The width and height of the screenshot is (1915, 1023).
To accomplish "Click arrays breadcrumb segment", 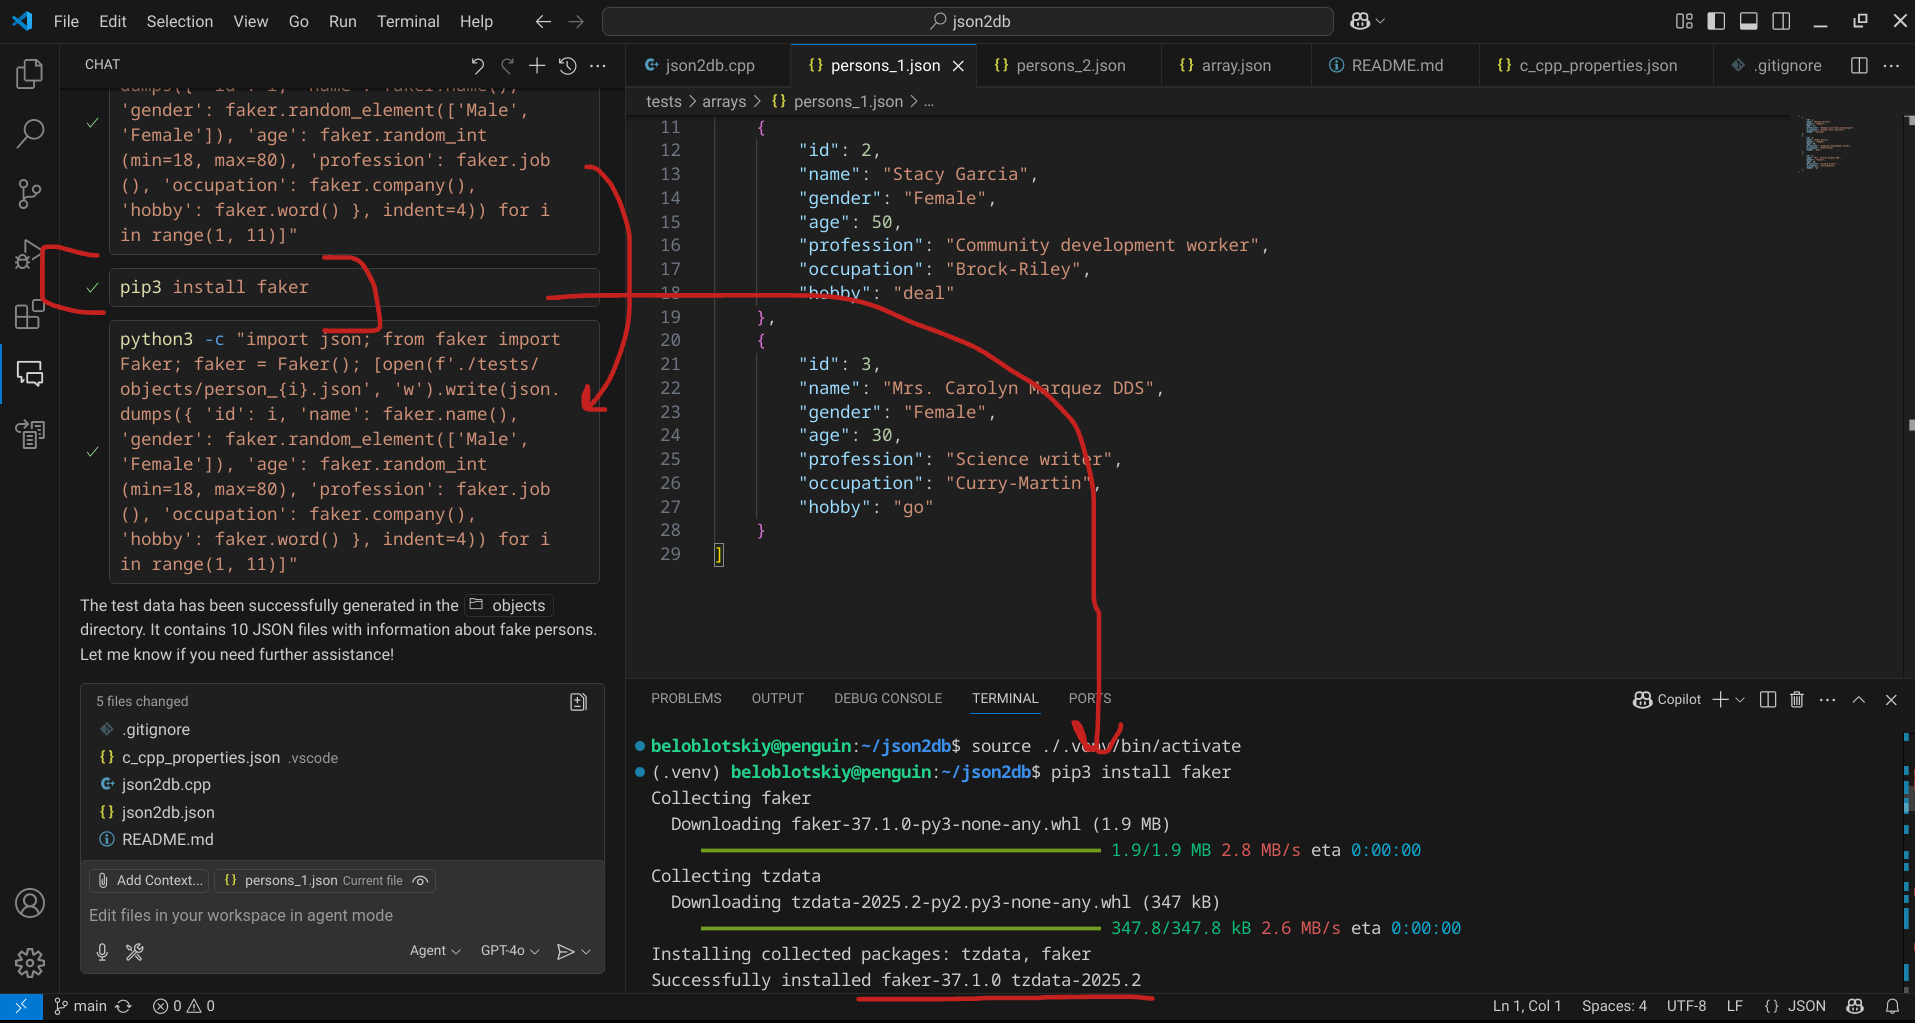I will 724,101.
